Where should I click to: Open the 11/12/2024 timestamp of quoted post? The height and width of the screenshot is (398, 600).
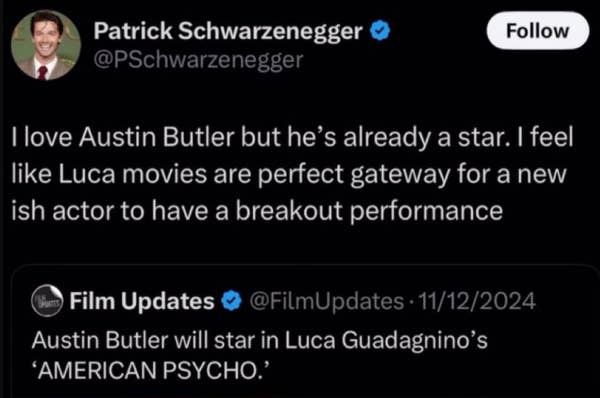477,301
